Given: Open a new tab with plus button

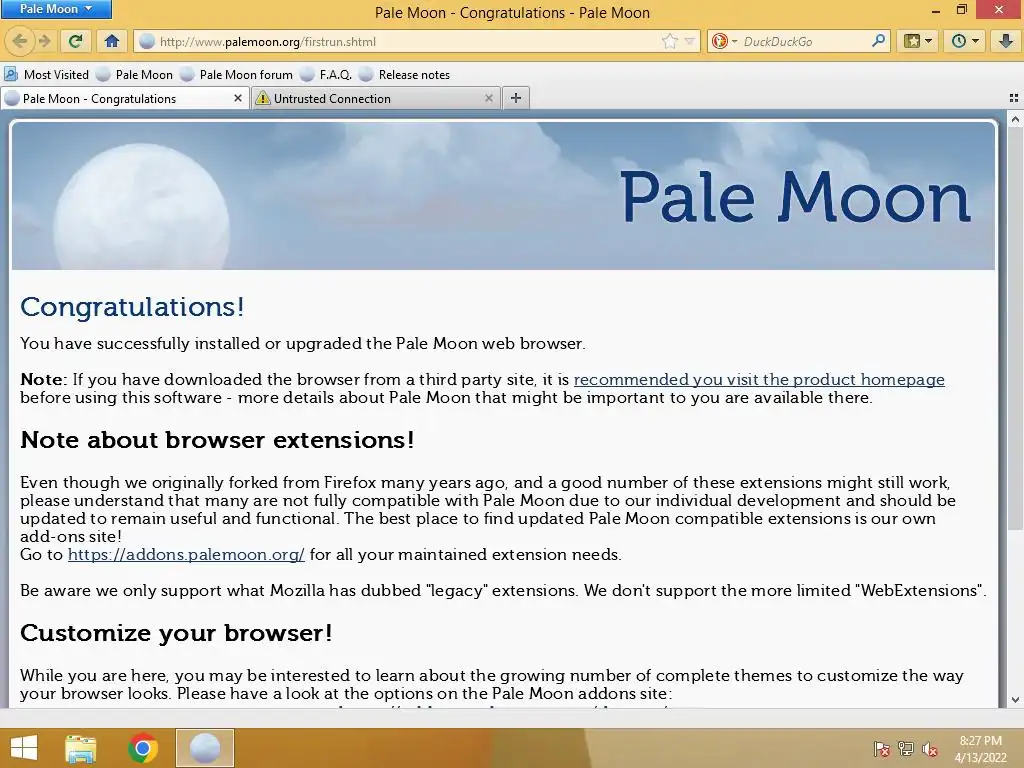Looking at the screenshot, I should point(516,98).
